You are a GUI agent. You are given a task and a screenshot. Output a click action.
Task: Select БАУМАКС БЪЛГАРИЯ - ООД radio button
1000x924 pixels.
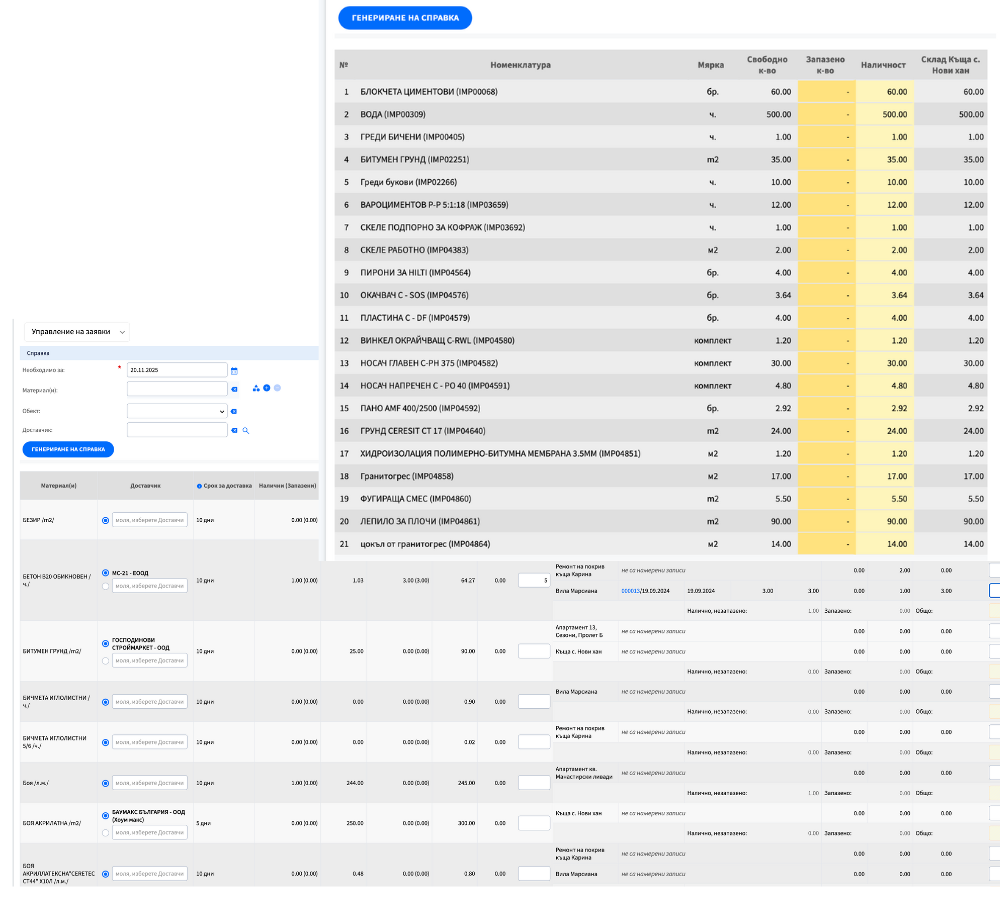pos(106,816)
